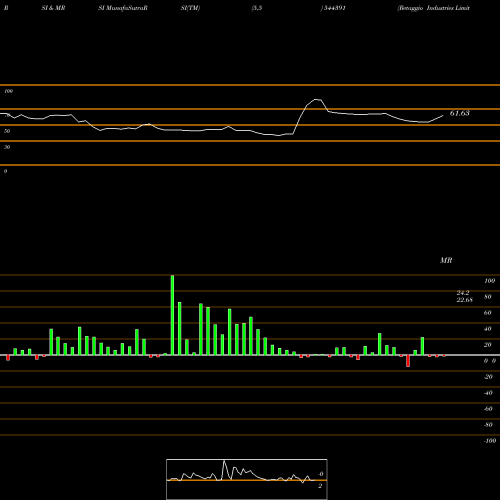Click the 80 axis label on MR panel
The height and width of the screenshot is (500, 500).
[x=488, y=297]
